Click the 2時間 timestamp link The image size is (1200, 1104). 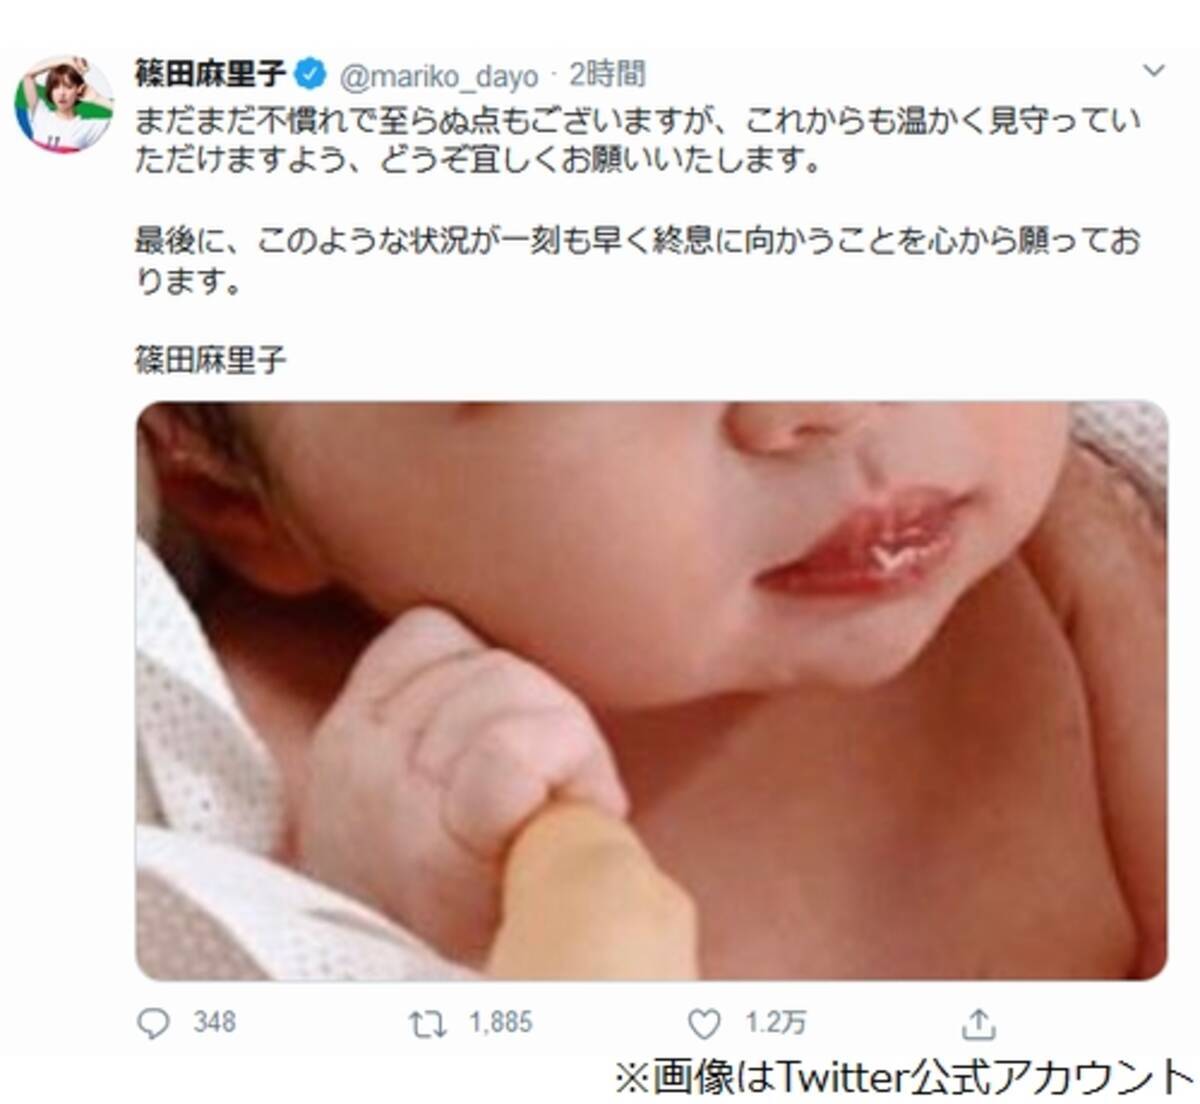pyautogui.click(x=607, y=74)
